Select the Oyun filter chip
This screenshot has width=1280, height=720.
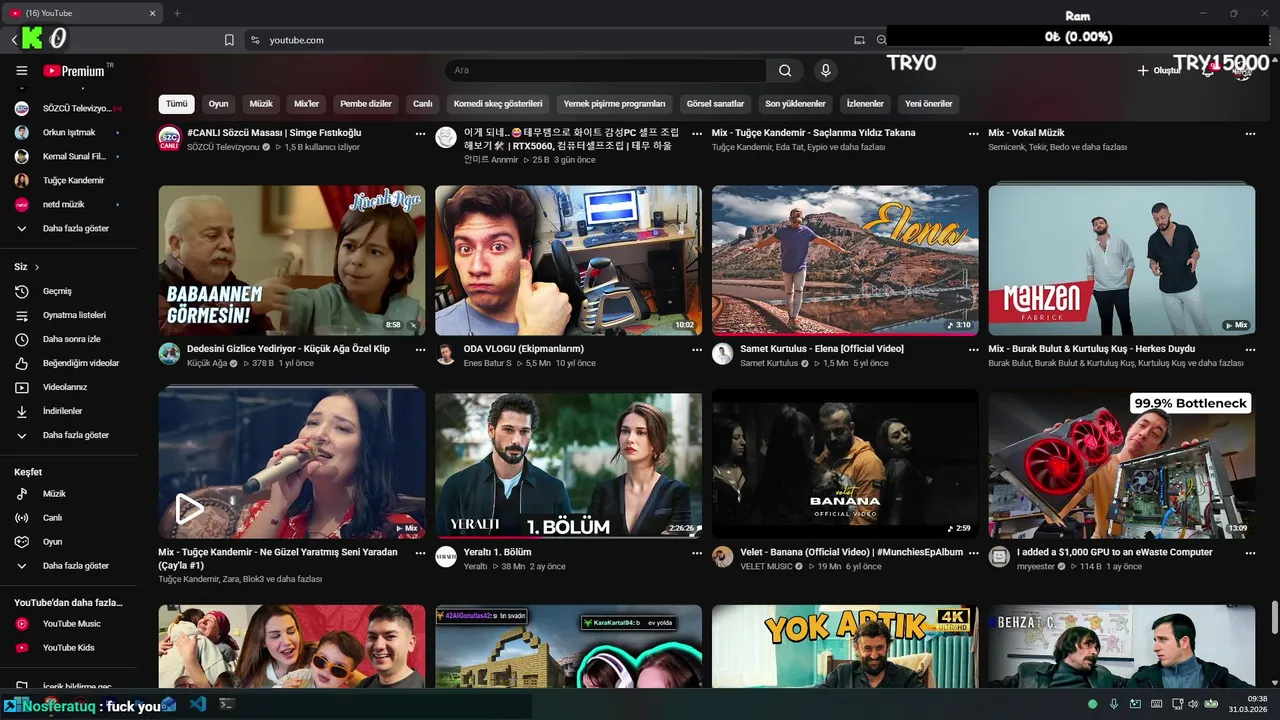pyautogui.click(x=218, y=104)
